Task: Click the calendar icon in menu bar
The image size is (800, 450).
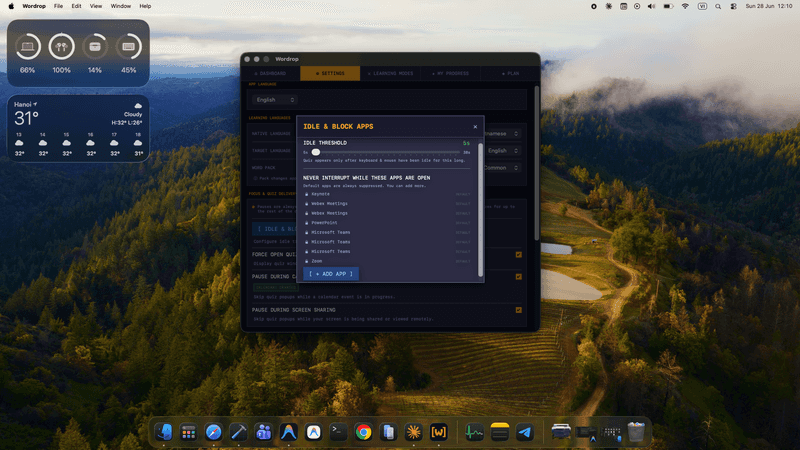Action: [623, 6]
